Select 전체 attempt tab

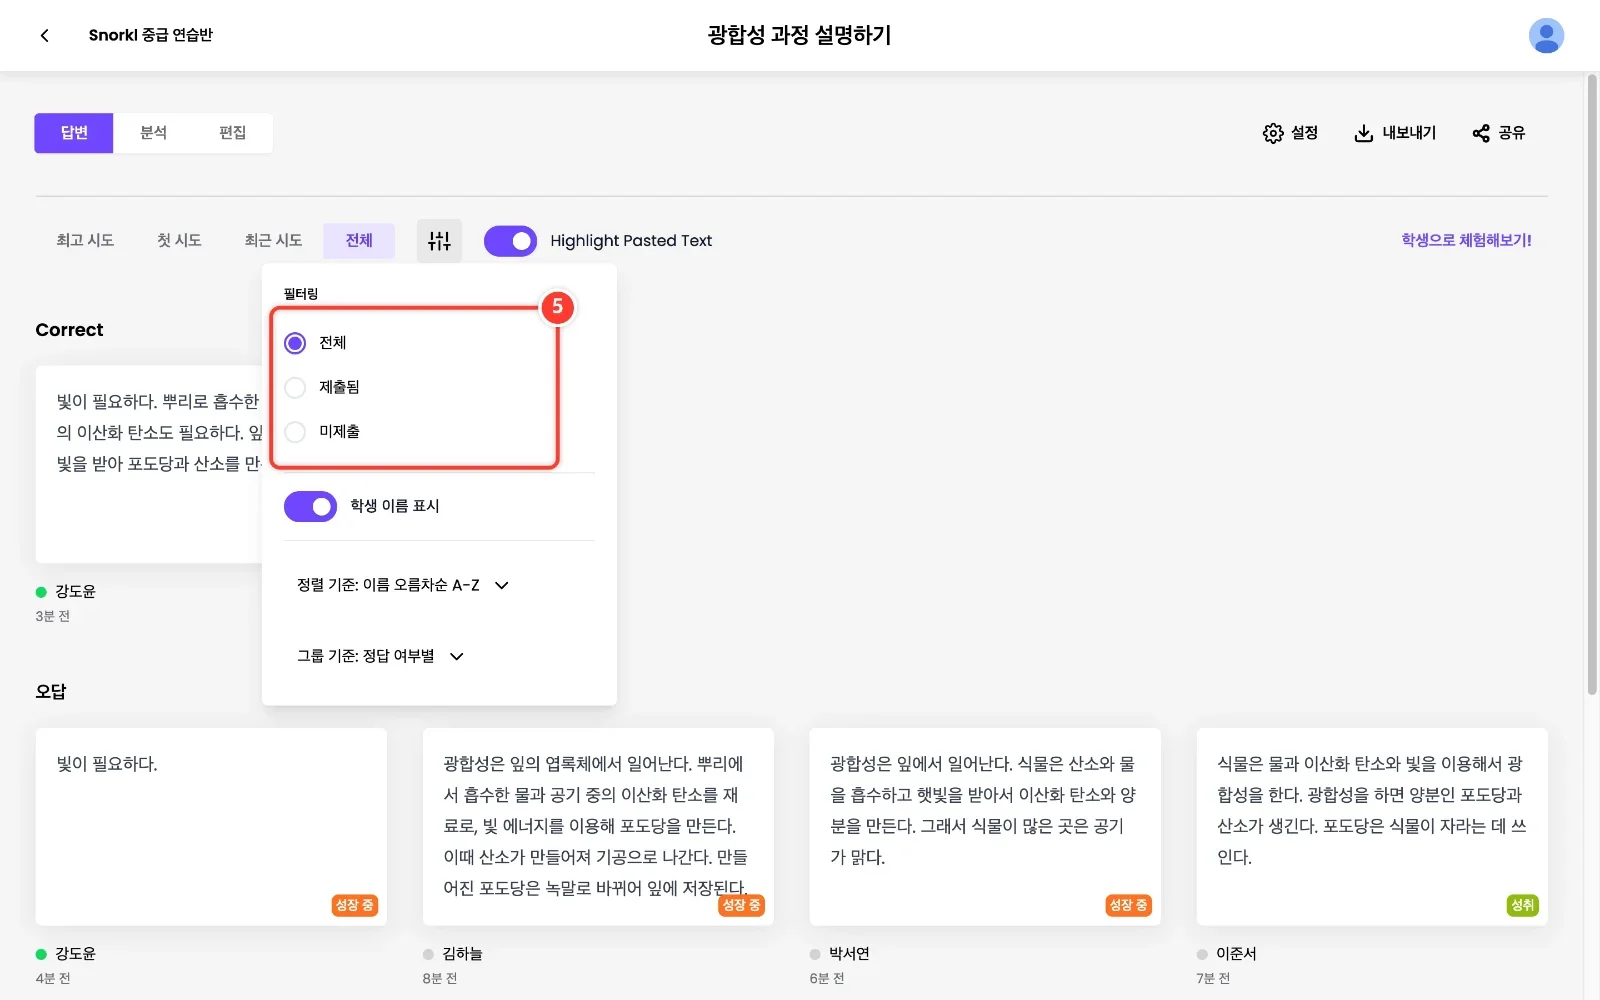point(359,241)
